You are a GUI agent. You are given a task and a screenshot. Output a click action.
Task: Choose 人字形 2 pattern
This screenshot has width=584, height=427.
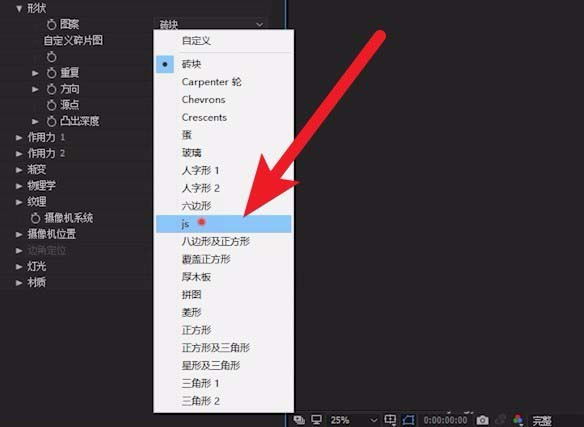tap(223, 188)
